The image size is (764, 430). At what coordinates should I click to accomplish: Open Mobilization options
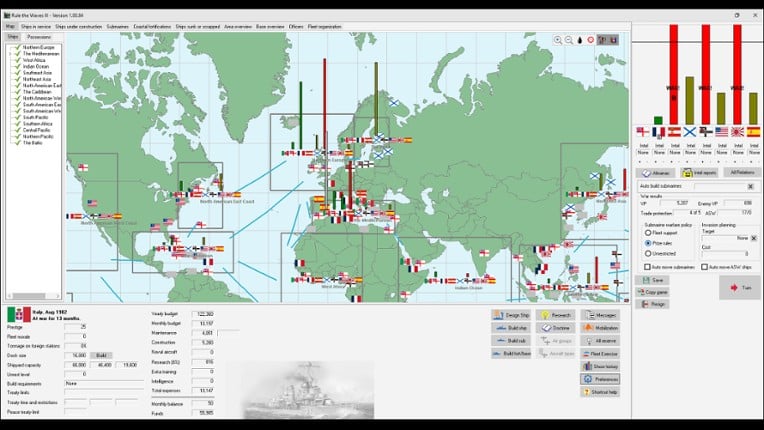[599, 328]
